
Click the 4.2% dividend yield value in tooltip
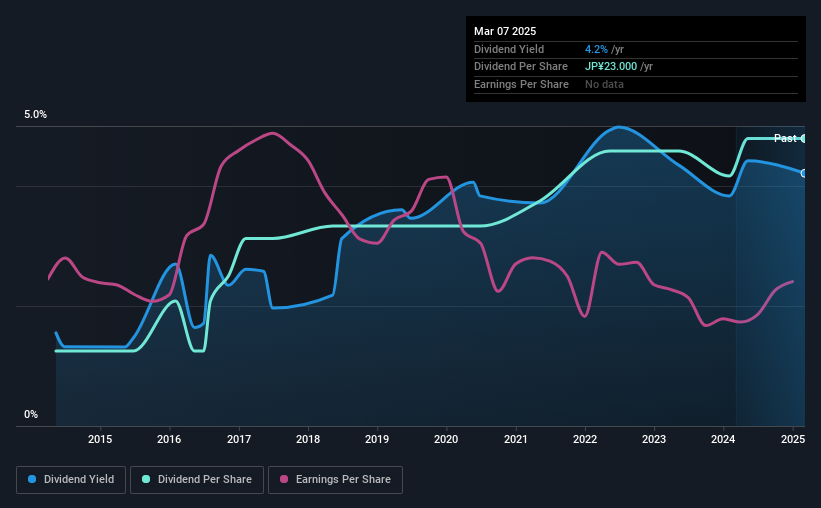coord(596,49)
